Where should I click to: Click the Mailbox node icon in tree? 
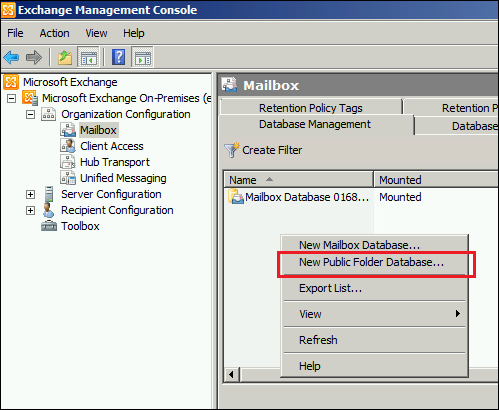[x=68, y=130]
